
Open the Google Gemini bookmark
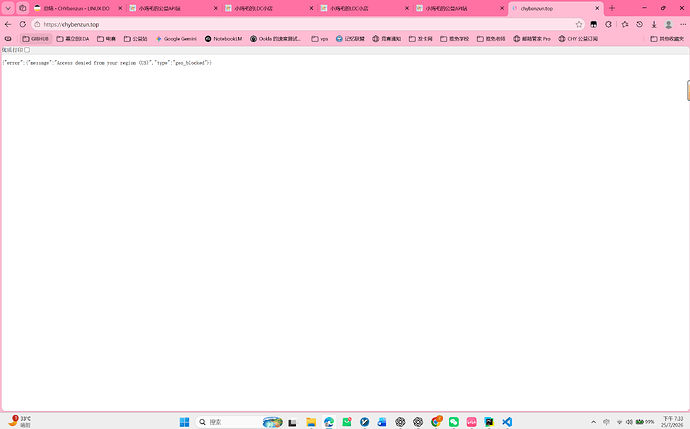tap(176, 39)
